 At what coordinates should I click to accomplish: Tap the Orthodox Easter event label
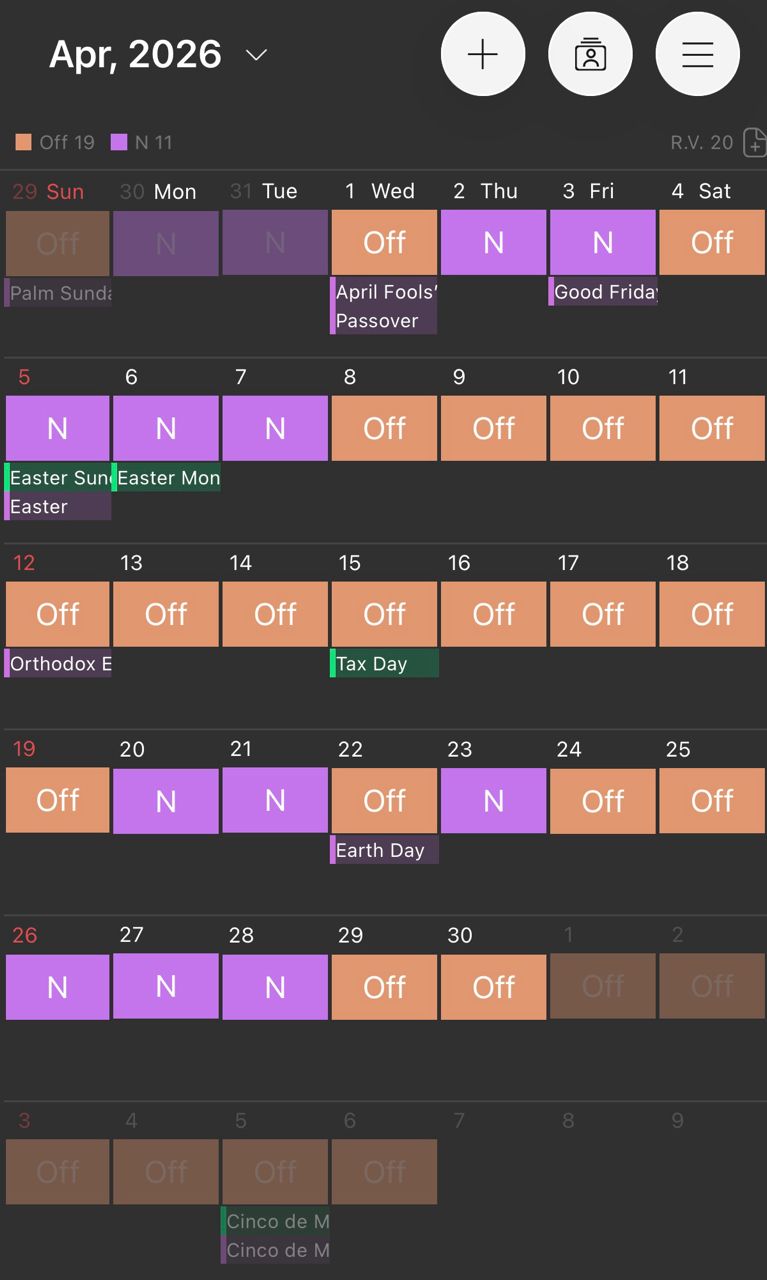[58, 663]
